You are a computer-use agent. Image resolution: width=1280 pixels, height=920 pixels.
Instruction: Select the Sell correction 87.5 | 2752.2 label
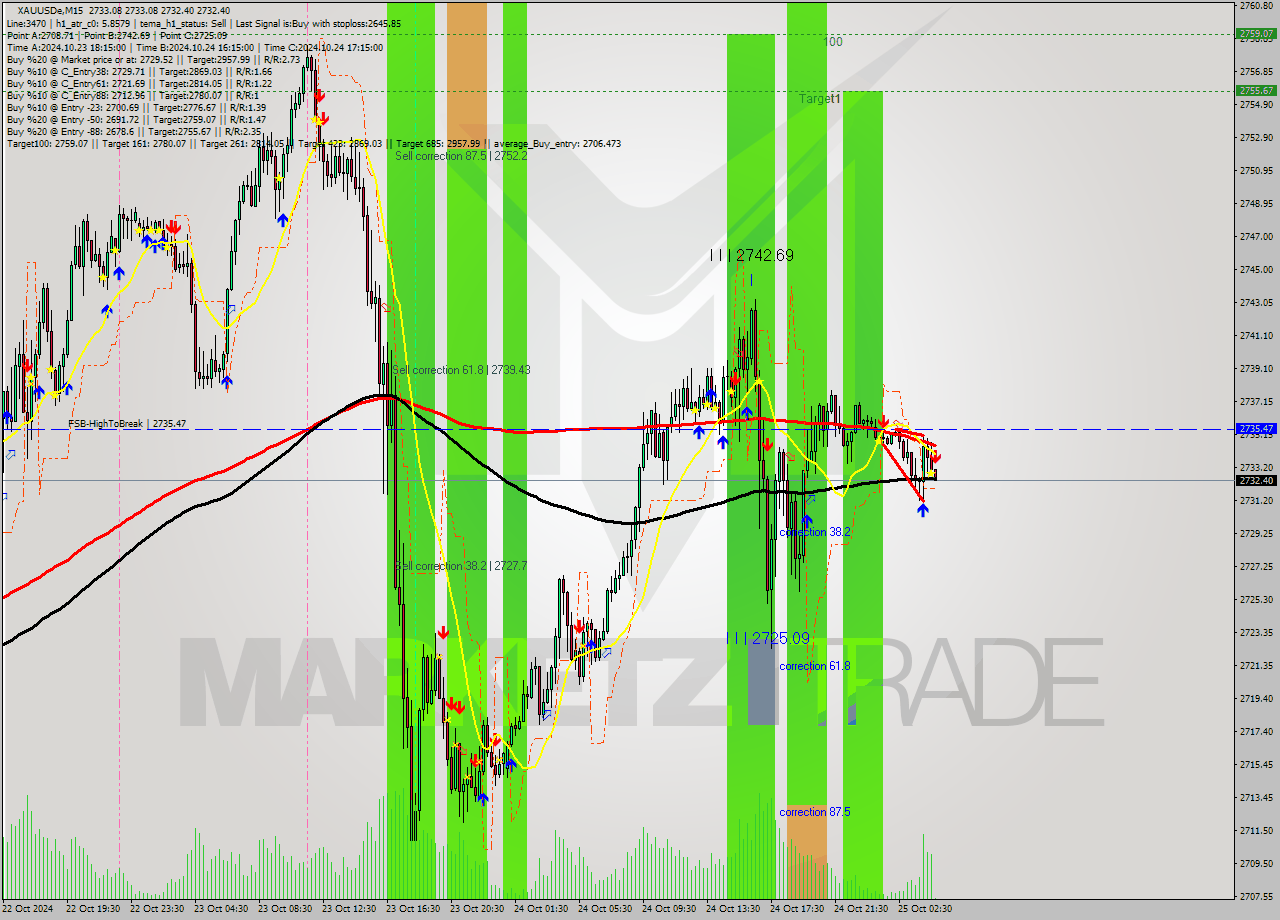[x=461, y=156]
